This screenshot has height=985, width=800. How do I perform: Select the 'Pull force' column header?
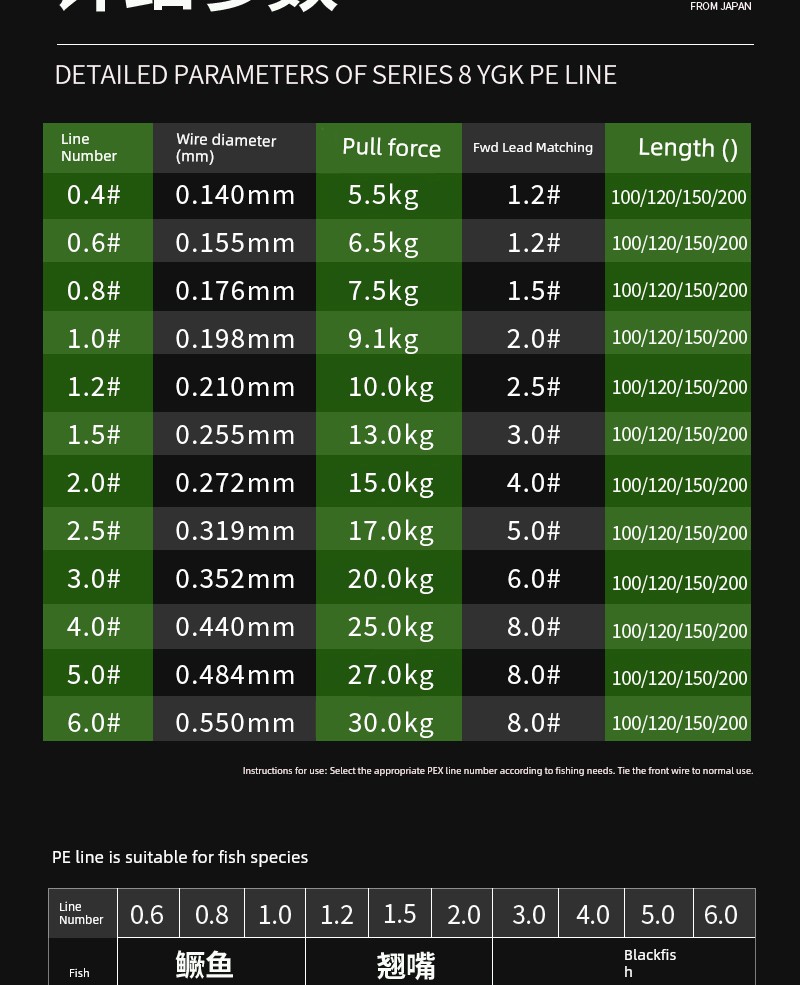390,148
